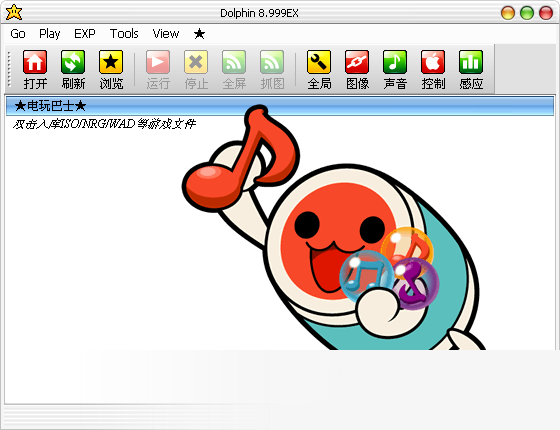Click the 运行 (Run) play icon

pyautogui.click(x=158, y=62)
